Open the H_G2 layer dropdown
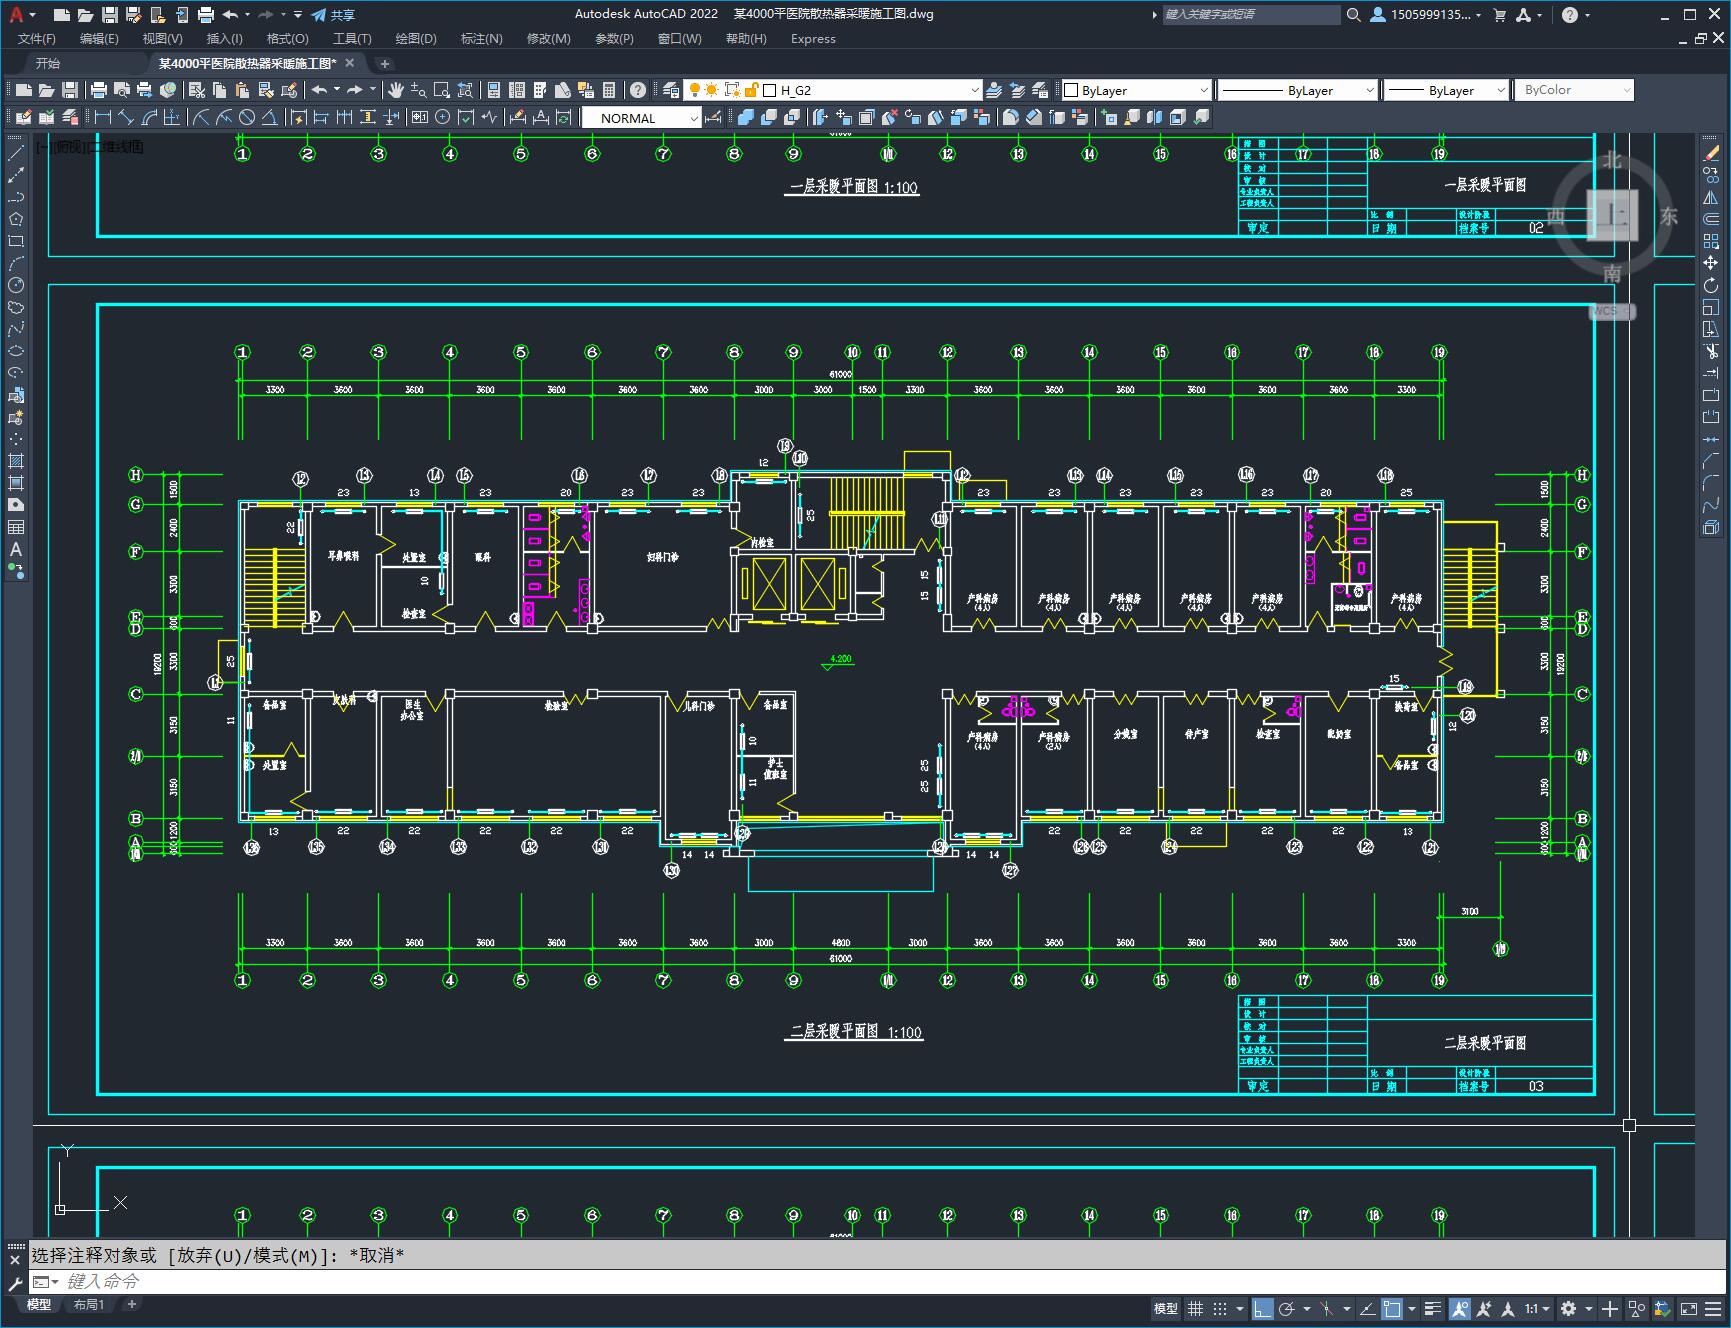 [x=833, y=90]
